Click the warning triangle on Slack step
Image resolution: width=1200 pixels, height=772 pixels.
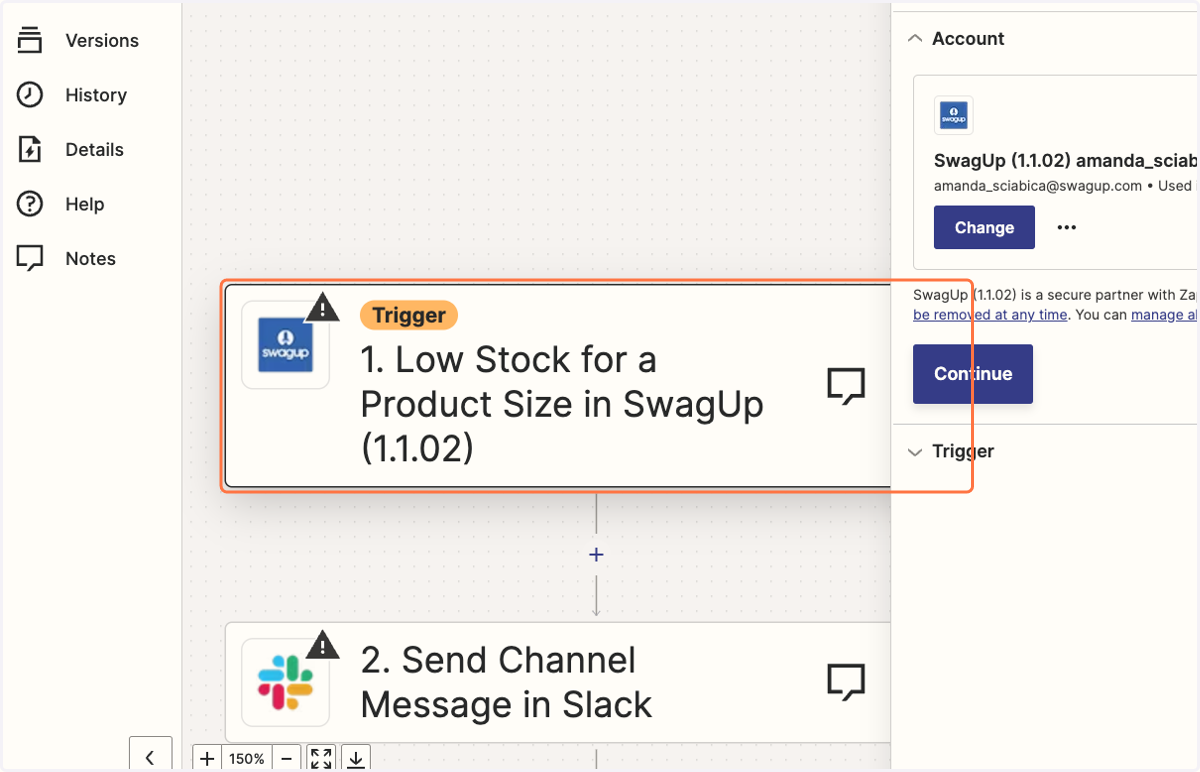[322, 644]
